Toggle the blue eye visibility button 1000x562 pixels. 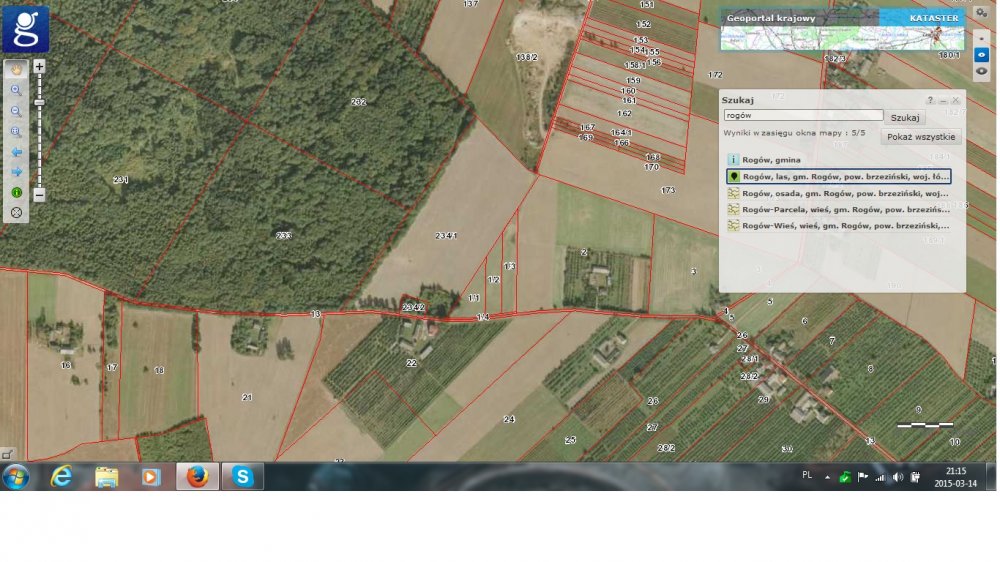click(981, 54)
